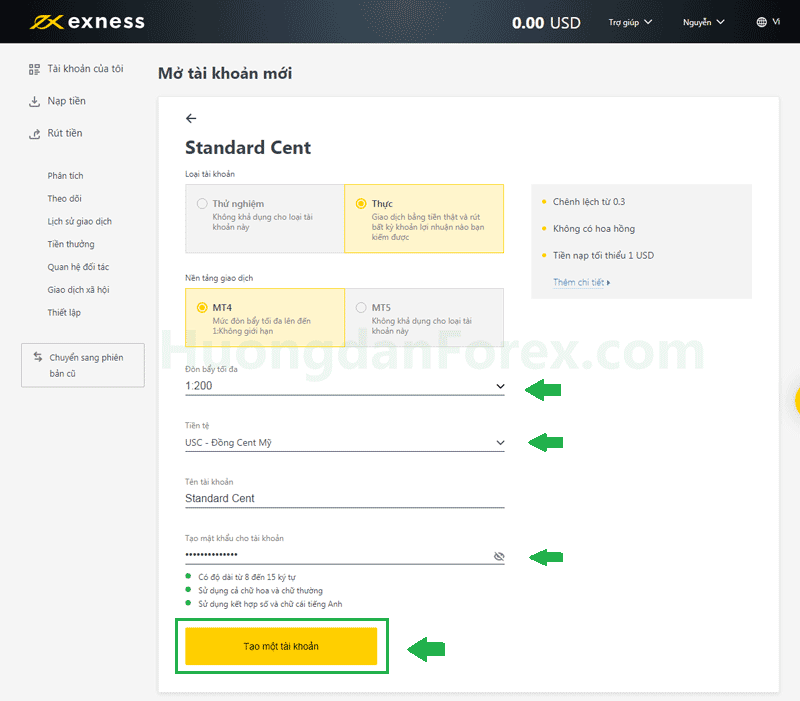Click the 'Standard Cent' form heading
The width and height of the screenshot is (800, 701).
click(248, 147)
